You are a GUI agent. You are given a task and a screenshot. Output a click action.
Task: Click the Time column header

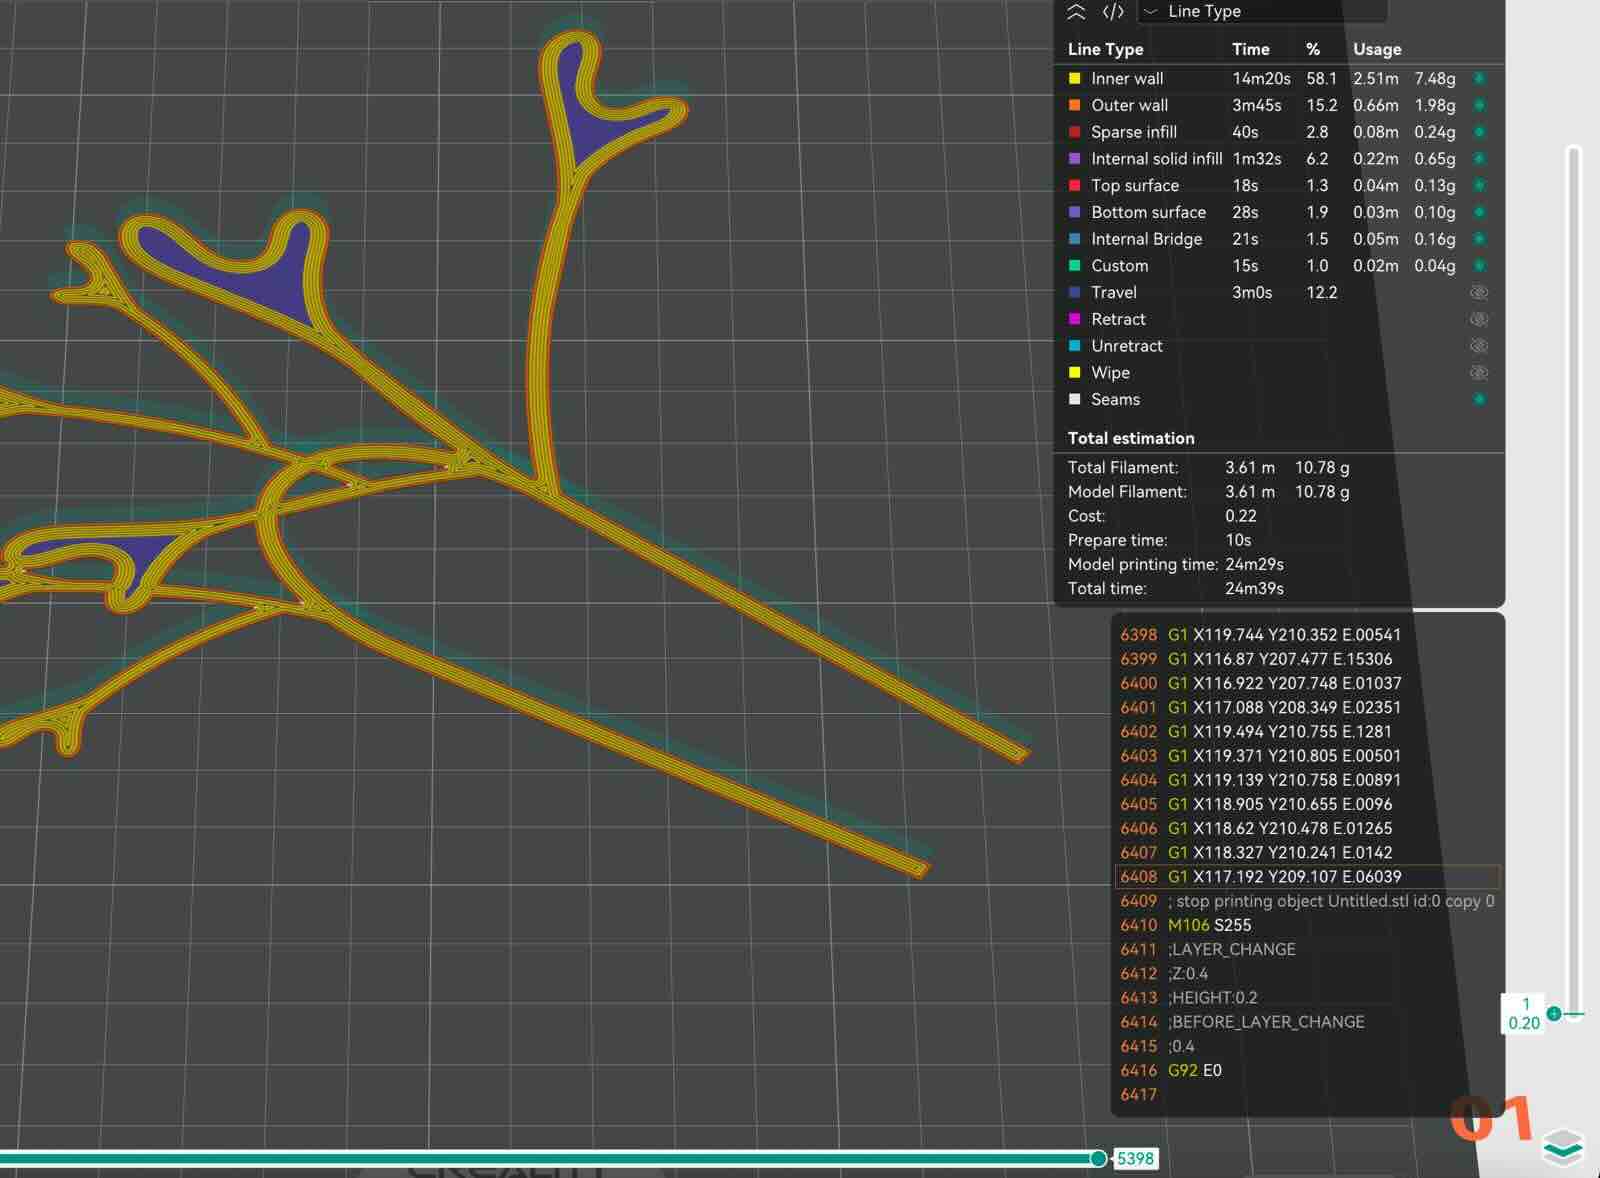1250,49
